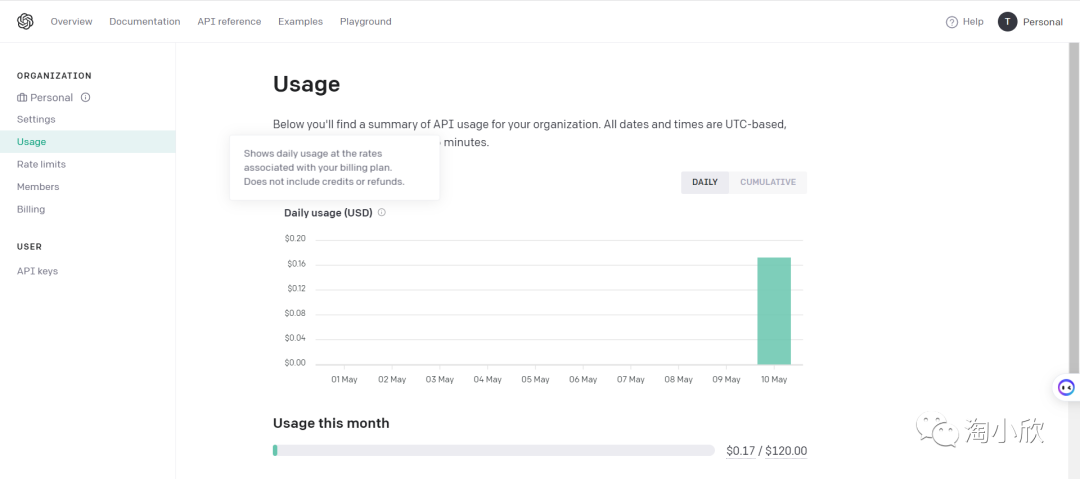Click the monthly usage progress bar
Viewport: 1080px width, 479px height.
493,451
